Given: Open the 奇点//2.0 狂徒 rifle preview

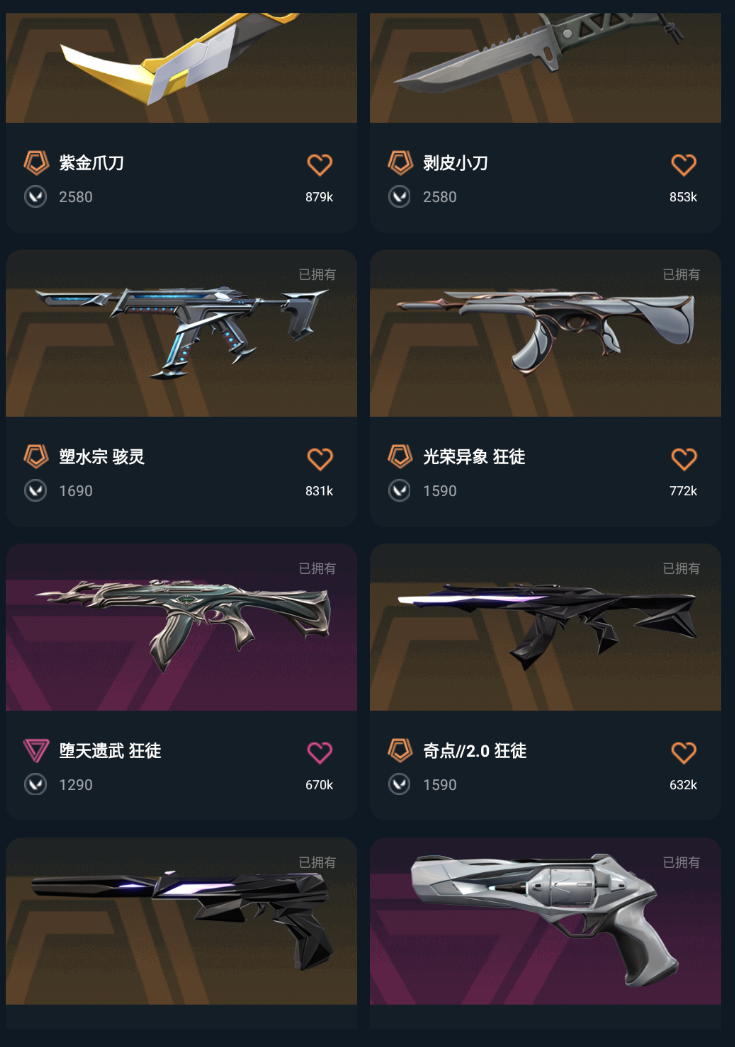Looking at the screenshot, I should coord(545,627).
